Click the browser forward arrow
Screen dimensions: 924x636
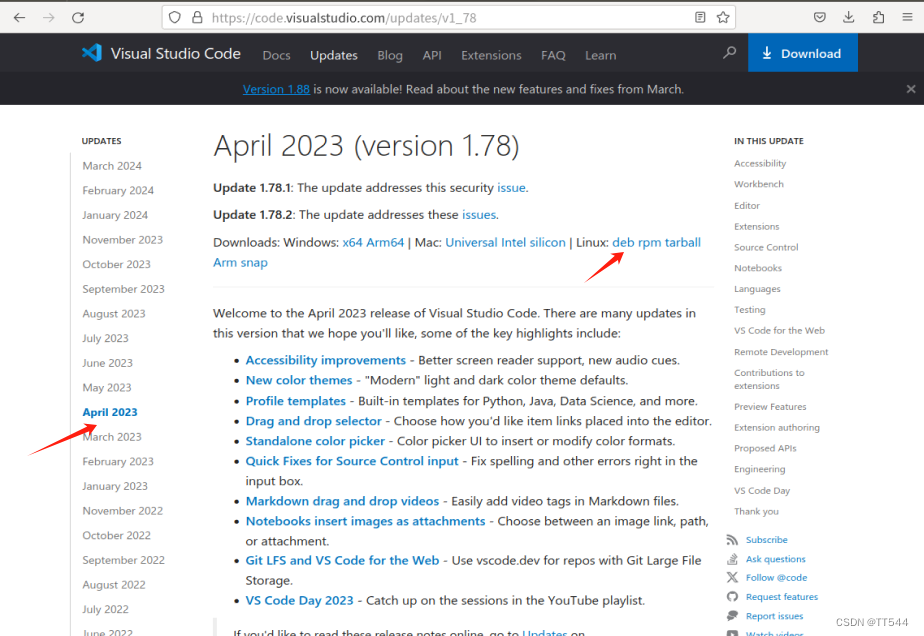pyautogui.click(x=49, y=18)
